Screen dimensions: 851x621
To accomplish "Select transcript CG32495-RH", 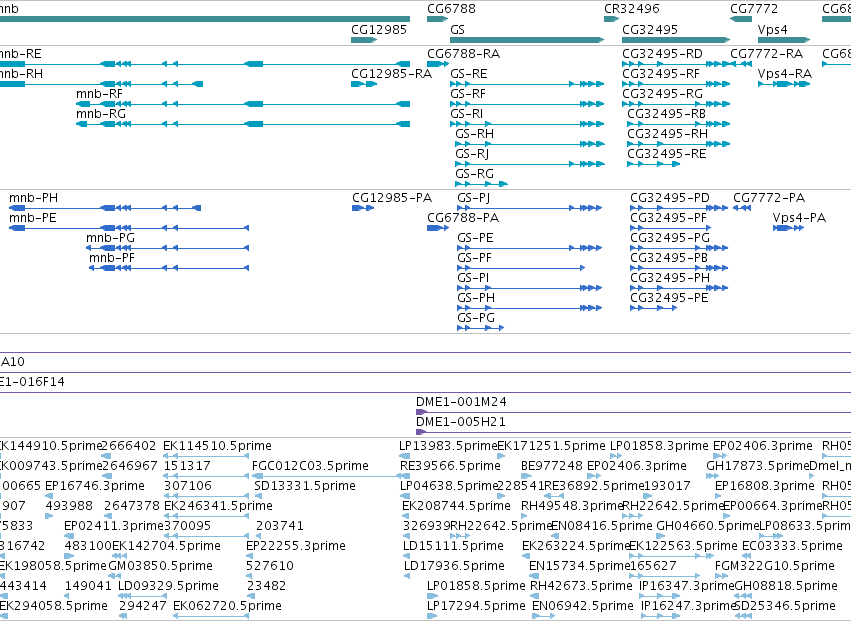I will (679, 144).
